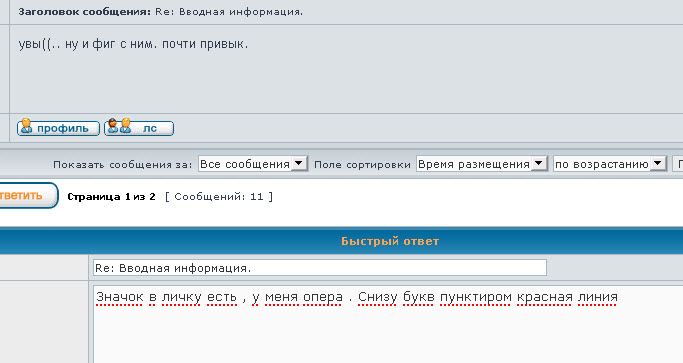Screen dimensions: 683x363
Task: Open the Все сообщения dropdown
Action: [253, 164]
